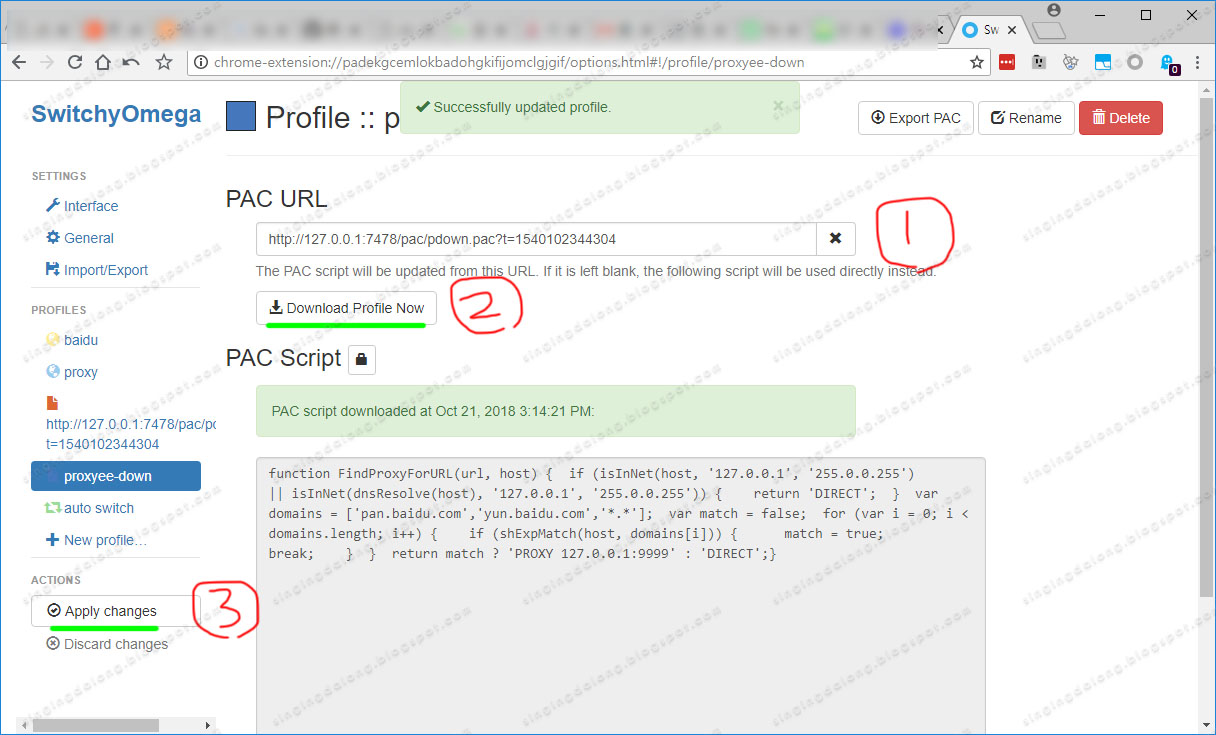Viewport: 1216px width, 735px height.
Task: Click inside the PAC script text area
Action: point(621,595)
